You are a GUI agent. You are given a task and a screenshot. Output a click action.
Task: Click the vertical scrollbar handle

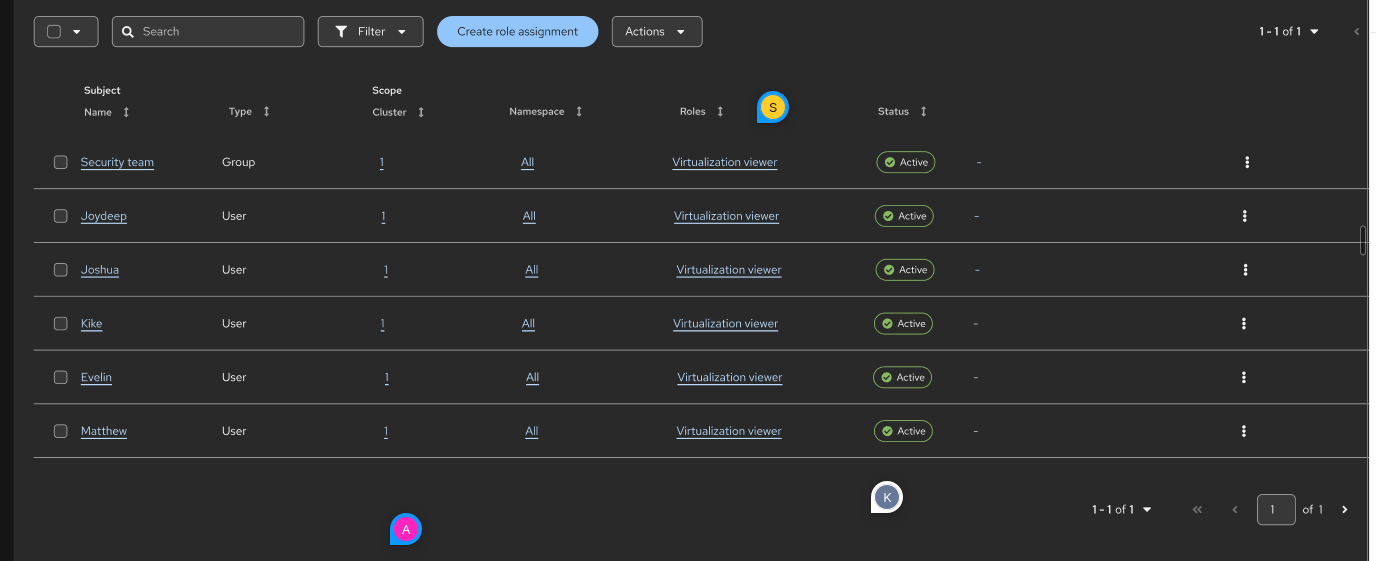(x=1363, y=241)
